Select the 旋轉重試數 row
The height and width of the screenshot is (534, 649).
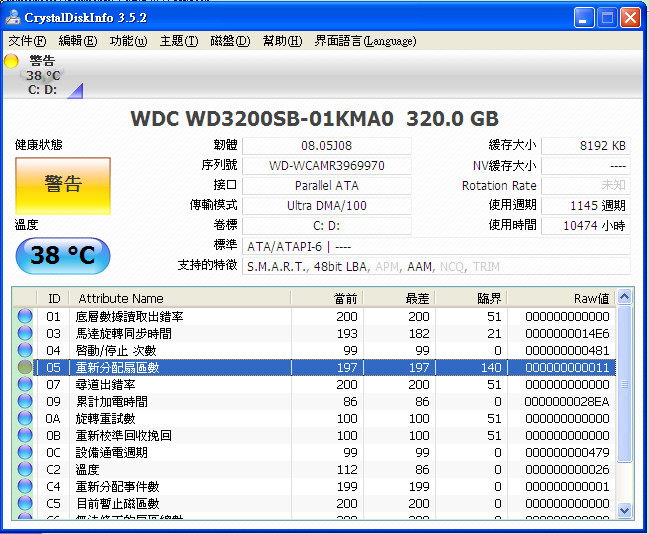pos(315,418)
